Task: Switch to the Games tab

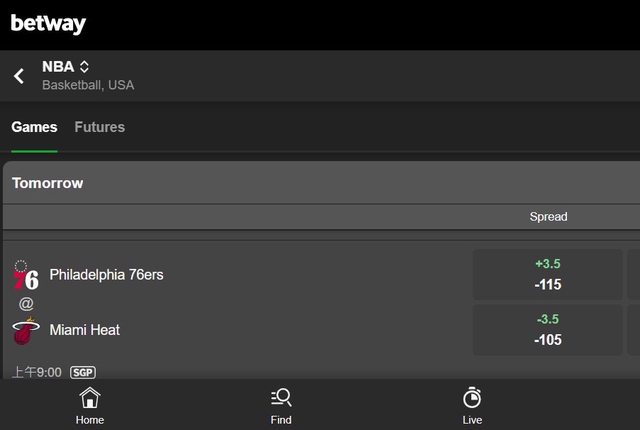Action: [x=34, y=127]
